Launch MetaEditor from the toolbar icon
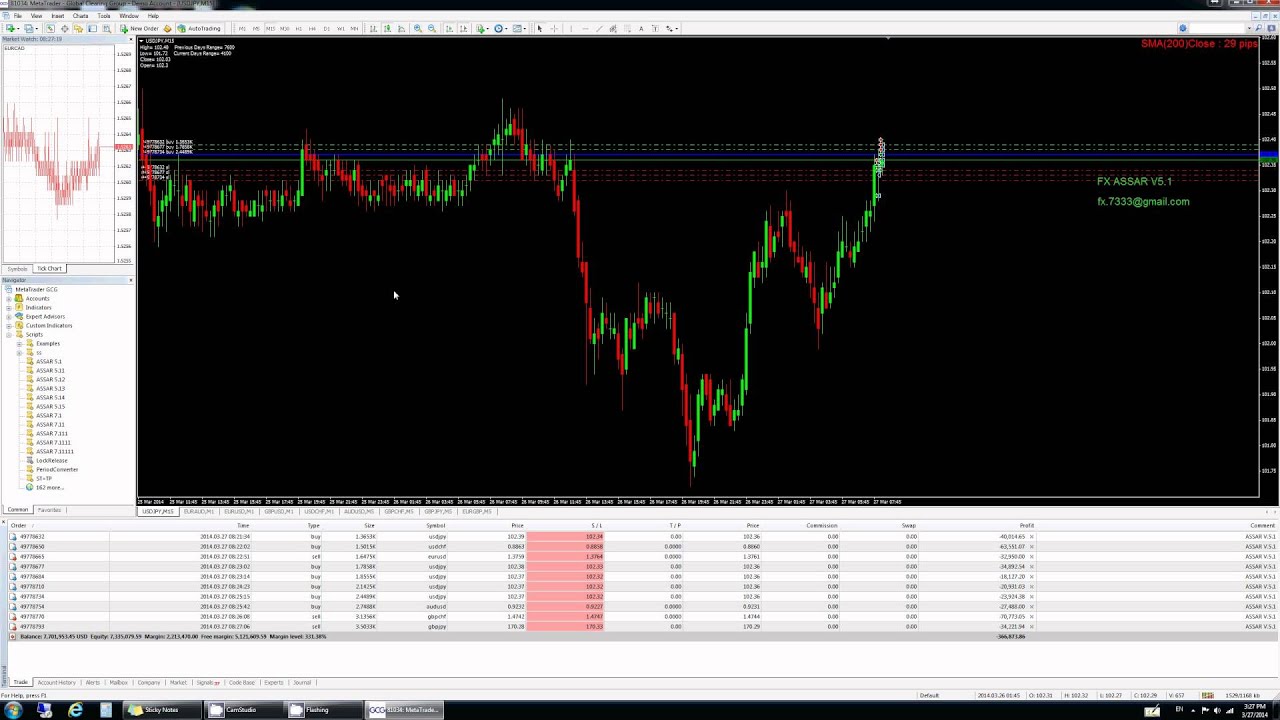The width and height of the screenshot is (1280, 720). [x=167, y=28]
